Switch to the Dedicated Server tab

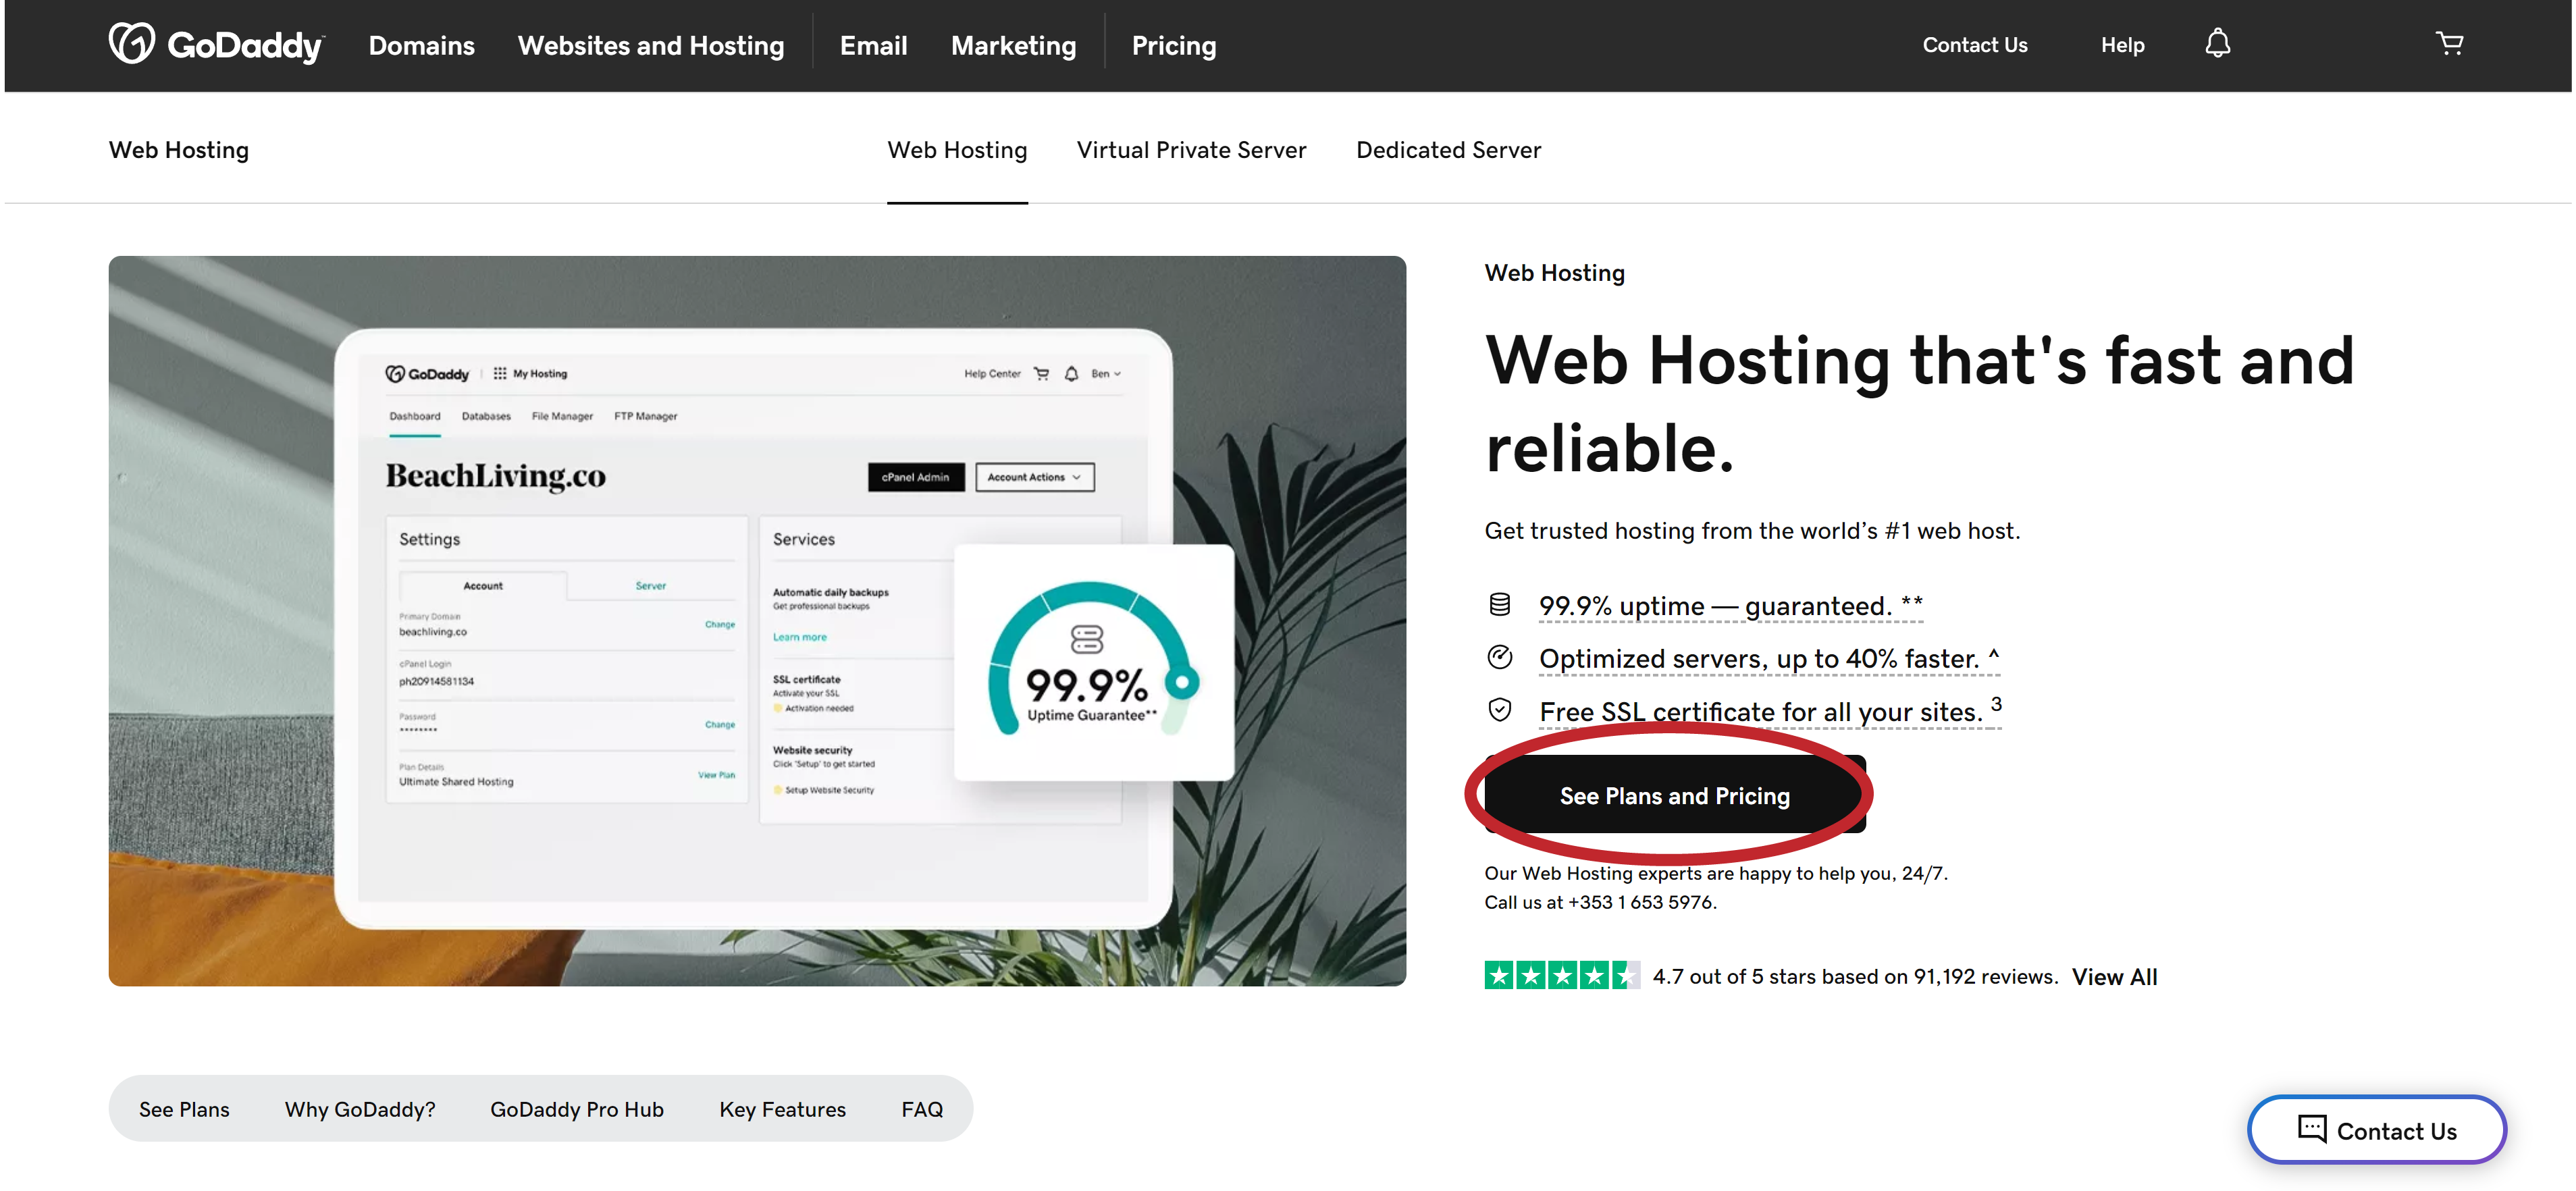coord(1448,150)
